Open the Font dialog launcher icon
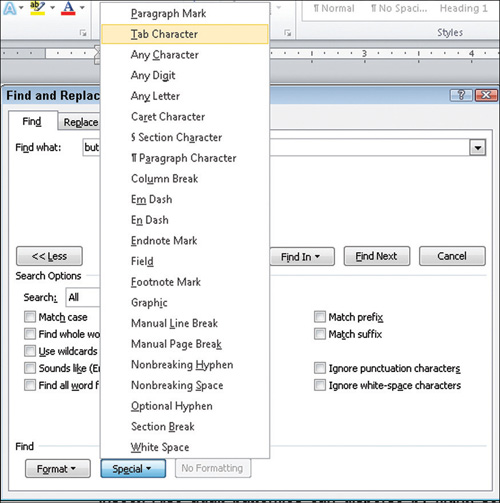Screen dimensions: 500x503 83,33
